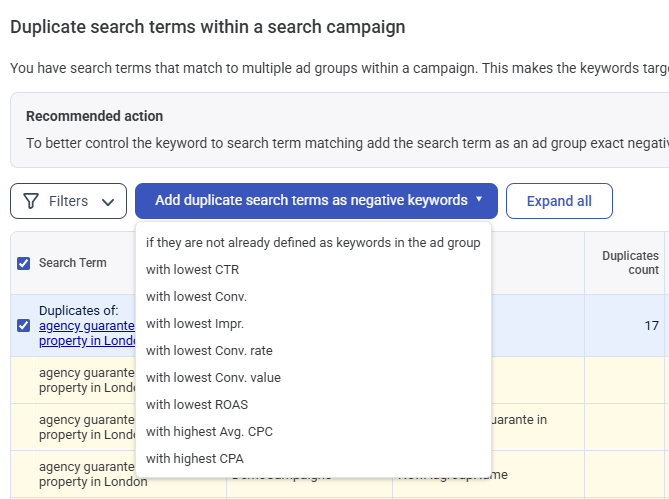Screen dimensions: 669x499
Task: Select the 'with lowest Impr.' option
Action: pyautogui.click(x=195, y=324)
